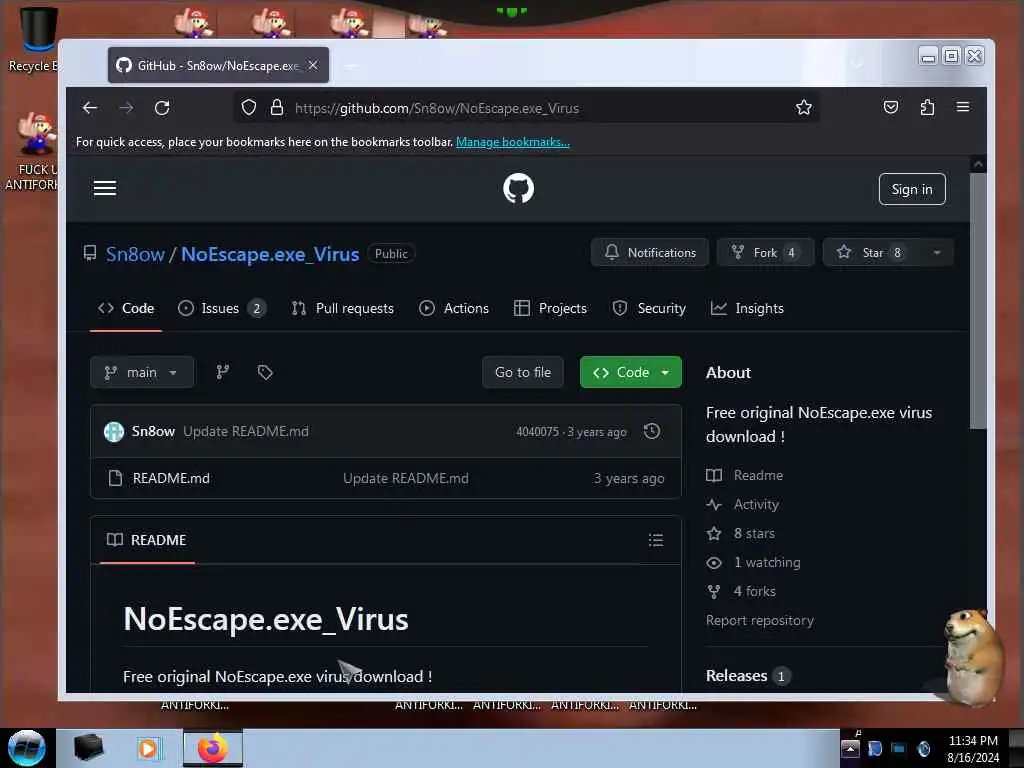Click the Go to file button
Viewport: 1024px width, 768px height.
coord(522,372)
